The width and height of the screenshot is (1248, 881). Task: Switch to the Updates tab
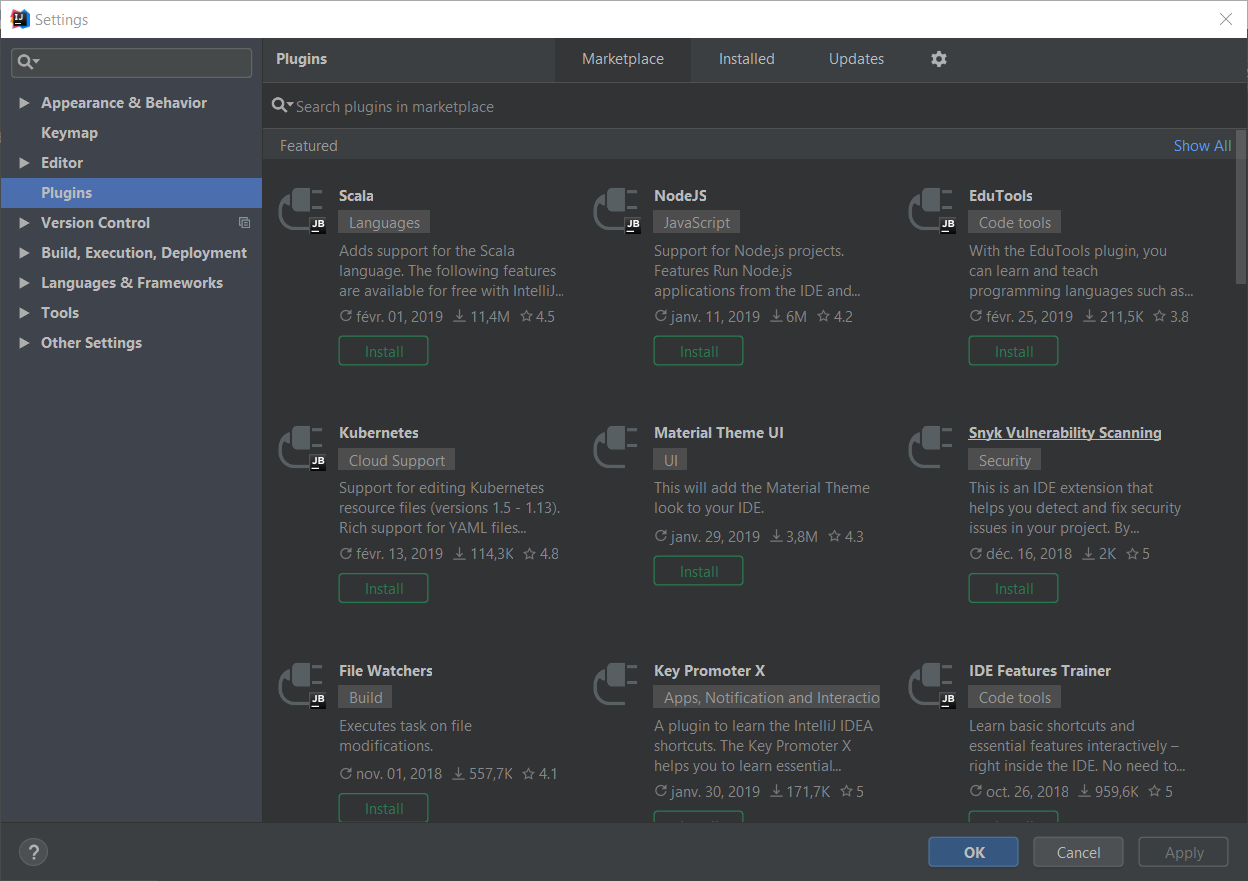[856, 59]
